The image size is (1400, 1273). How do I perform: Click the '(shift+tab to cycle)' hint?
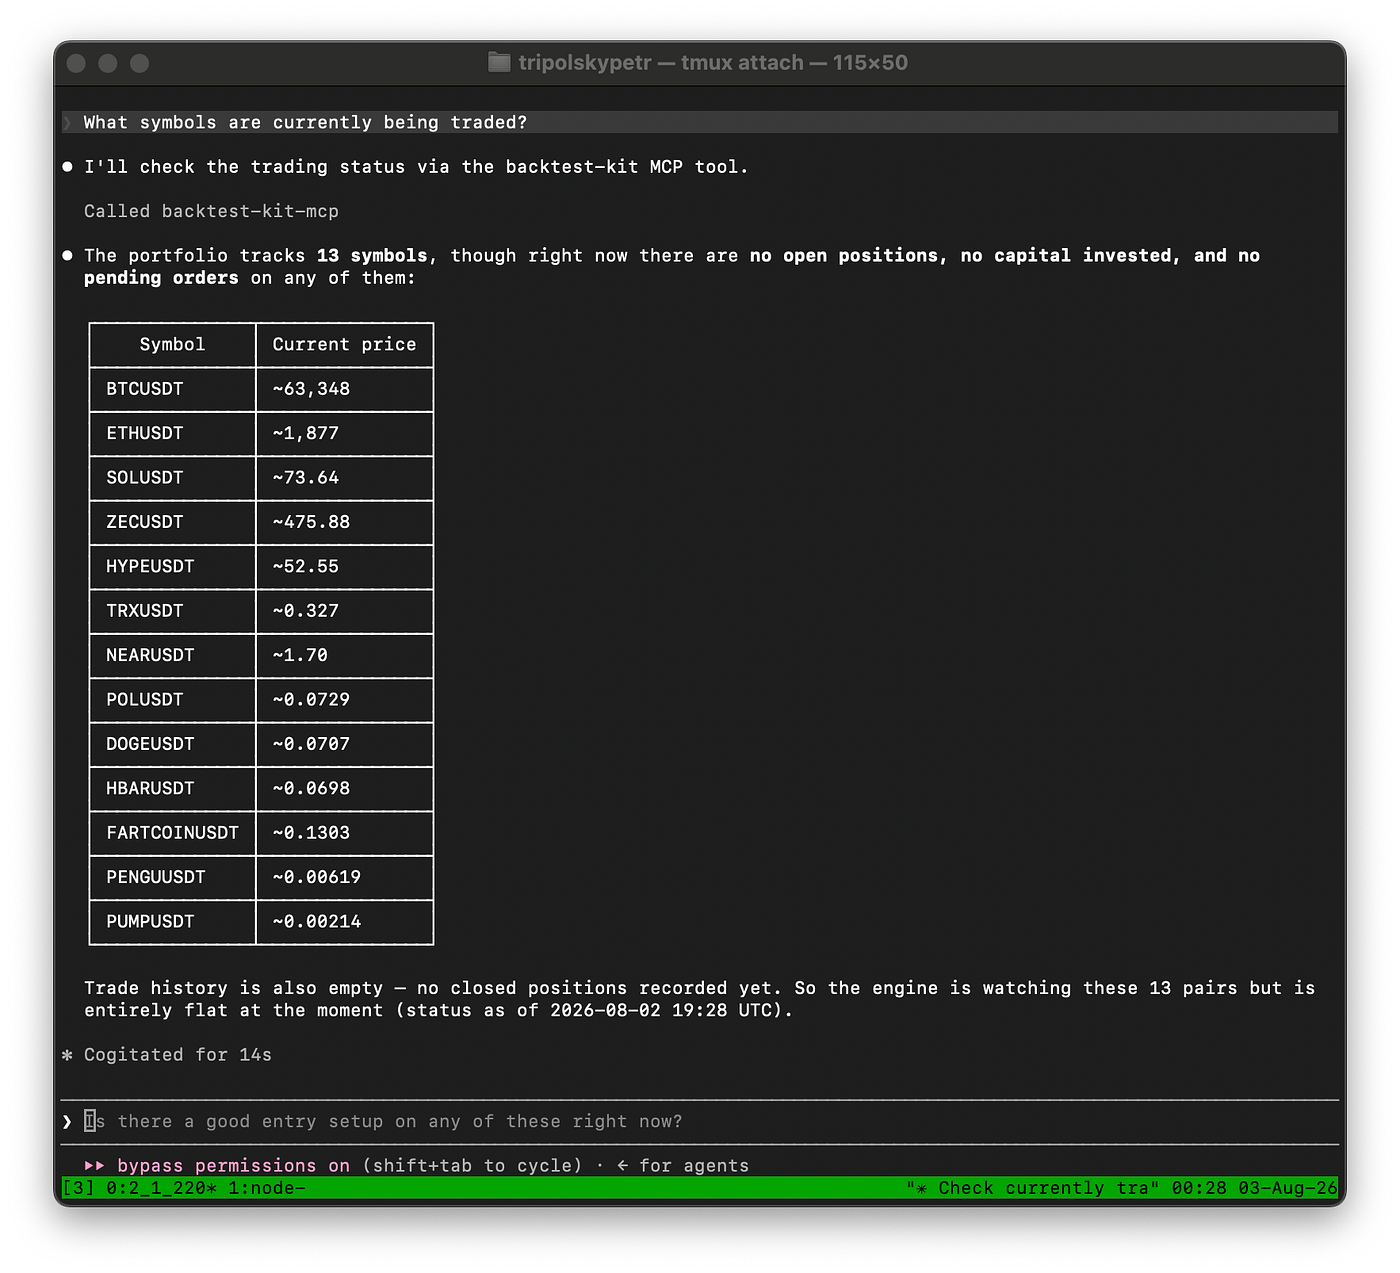click(472, 1165)
